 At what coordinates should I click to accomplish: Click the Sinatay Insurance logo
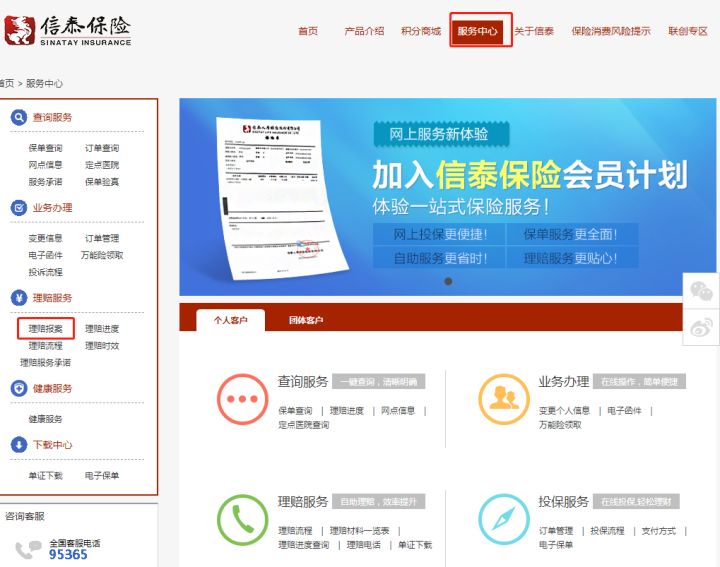coord(68,31)
